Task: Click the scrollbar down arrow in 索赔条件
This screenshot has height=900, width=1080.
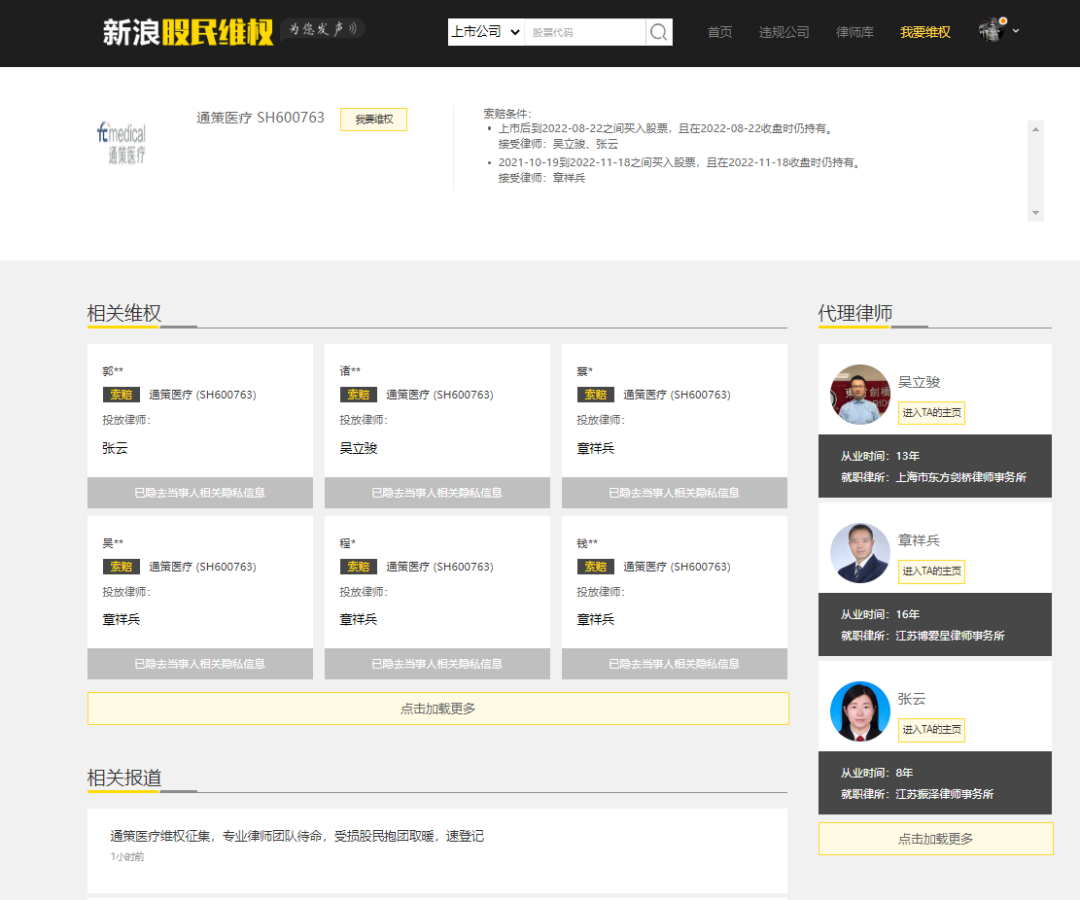Action: click(1035, 213)
